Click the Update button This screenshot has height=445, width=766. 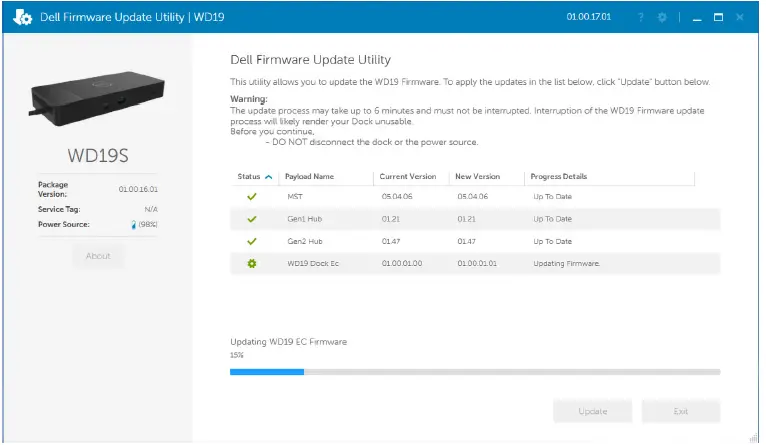click(x=592, y=411)
